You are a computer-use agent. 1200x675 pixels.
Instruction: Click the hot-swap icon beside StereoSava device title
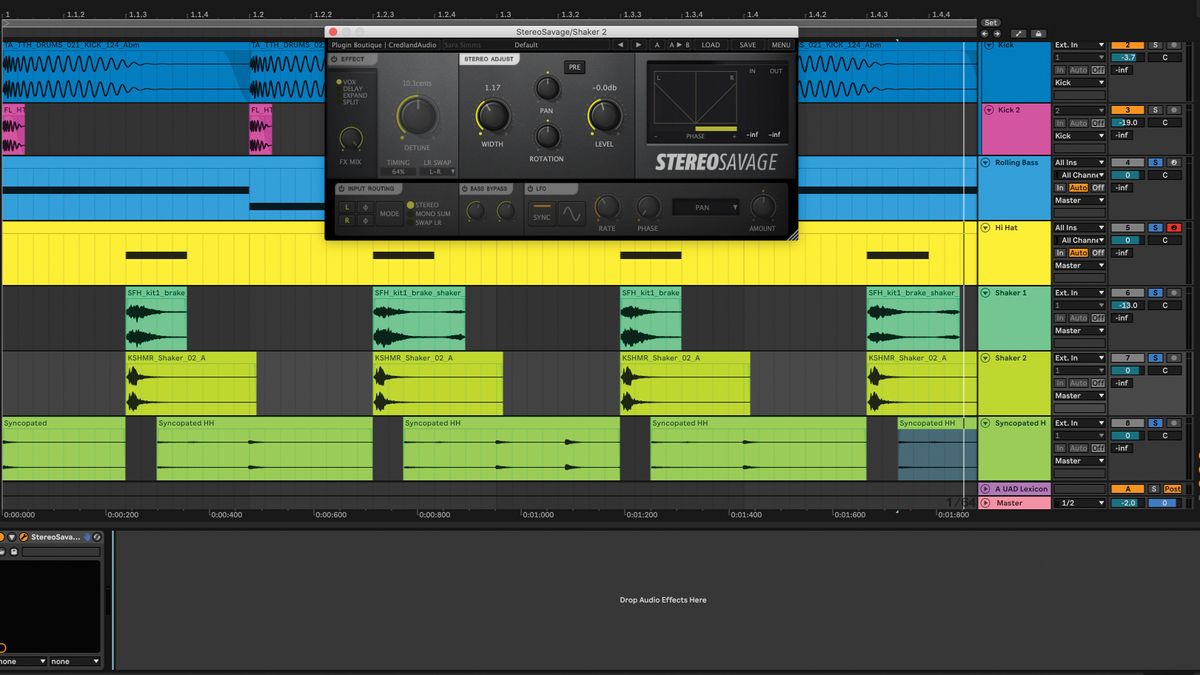coord(97,537)
